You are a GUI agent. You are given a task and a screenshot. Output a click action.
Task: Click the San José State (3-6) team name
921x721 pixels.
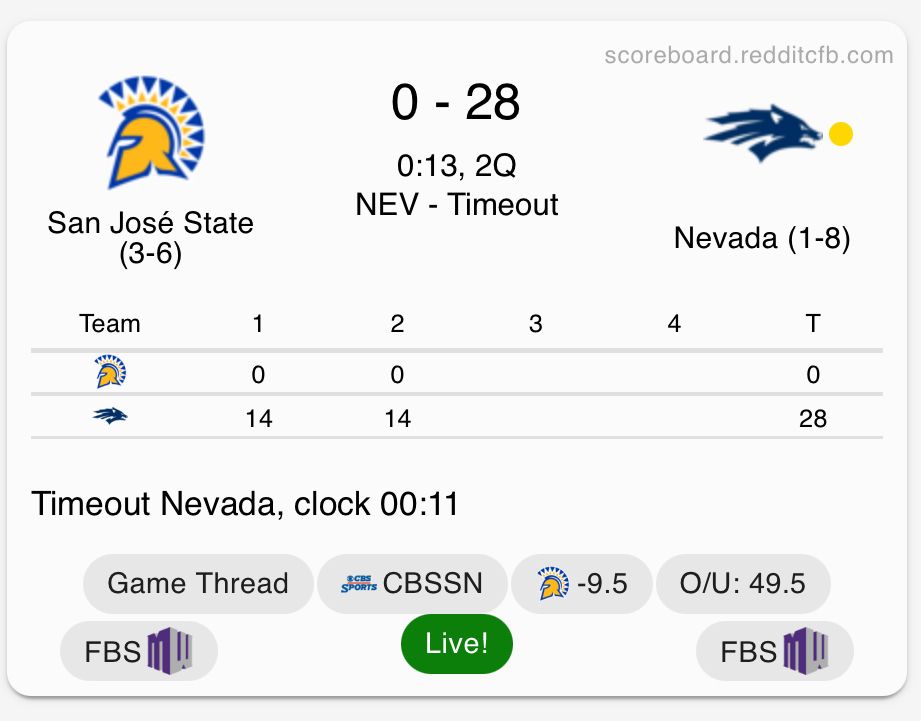(151, 237)
